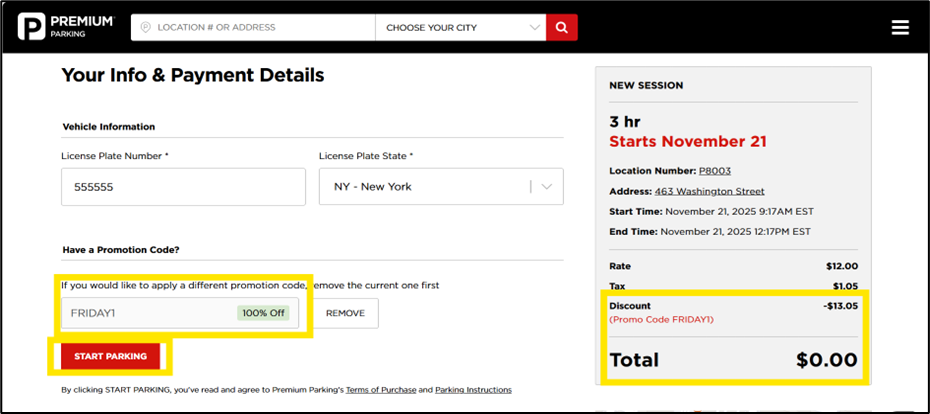Click the Start Time November 21 9:17AM line

tap(712, 211)
